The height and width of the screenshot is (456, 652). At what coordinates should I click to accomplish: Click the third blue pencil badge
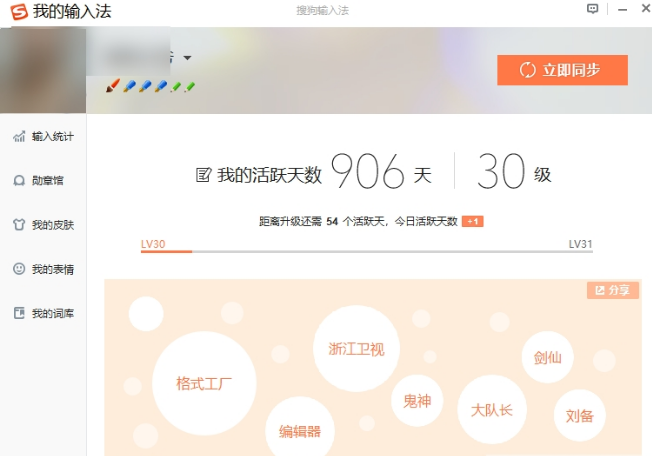(x=161, y=86)
